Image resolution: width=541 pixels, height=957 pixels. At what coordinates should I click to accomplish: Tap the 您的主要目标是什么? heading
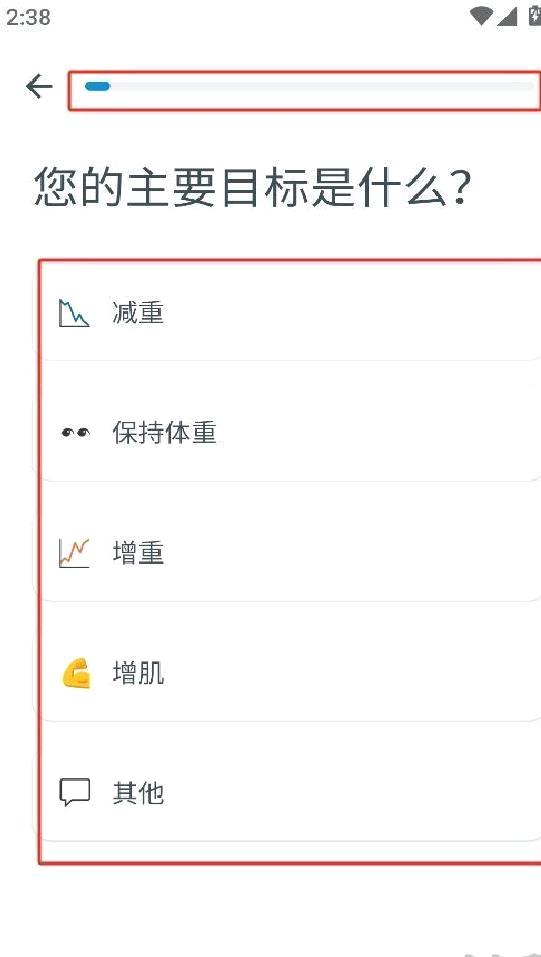click(x=253, y=186)
